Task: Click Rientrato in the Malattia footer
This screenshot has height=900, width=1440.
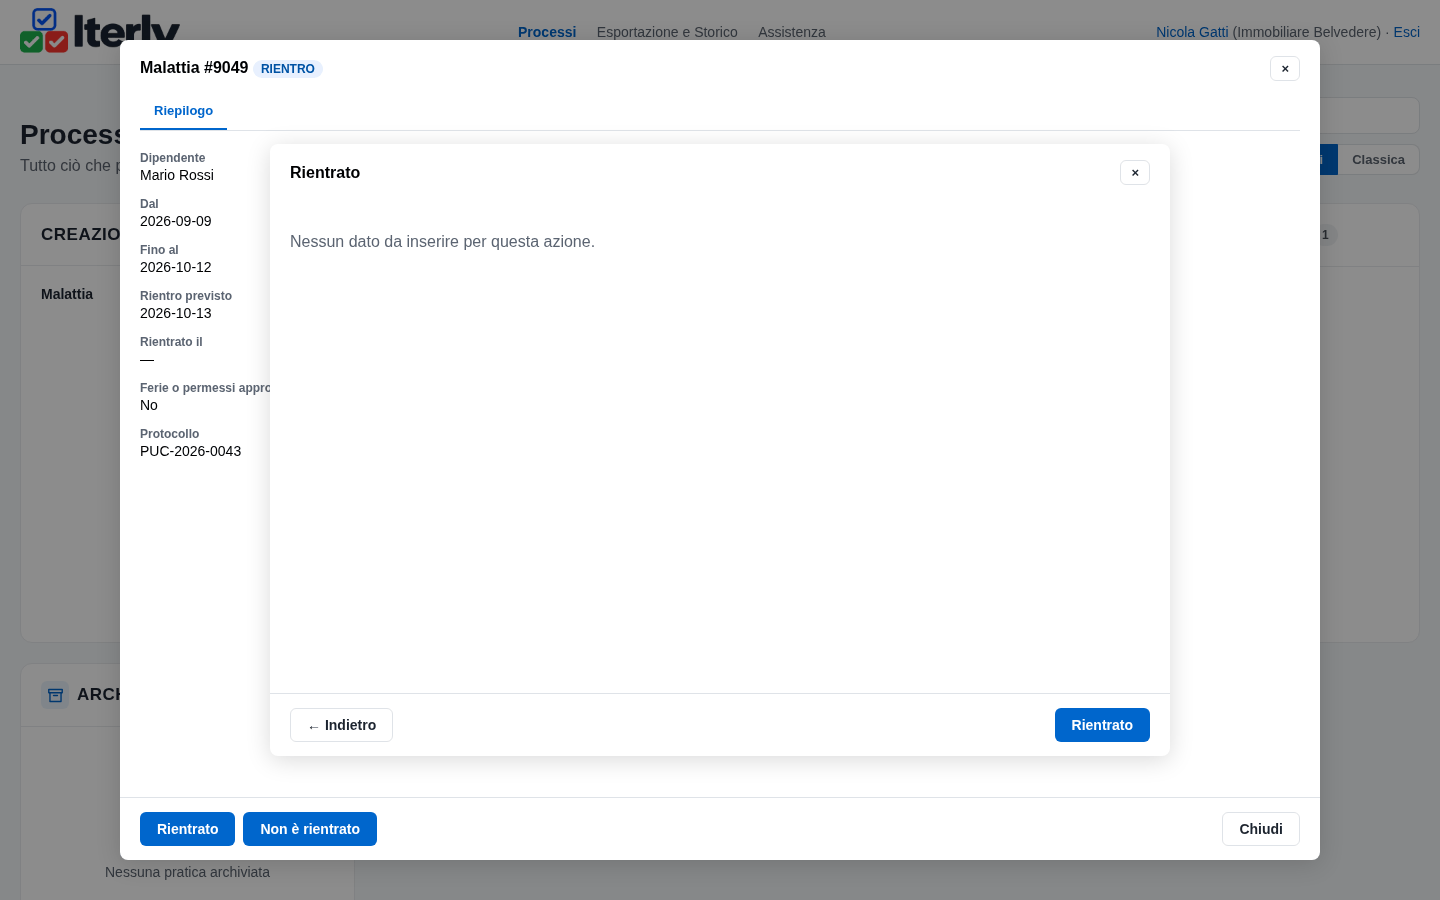Action: coord(187,829)
